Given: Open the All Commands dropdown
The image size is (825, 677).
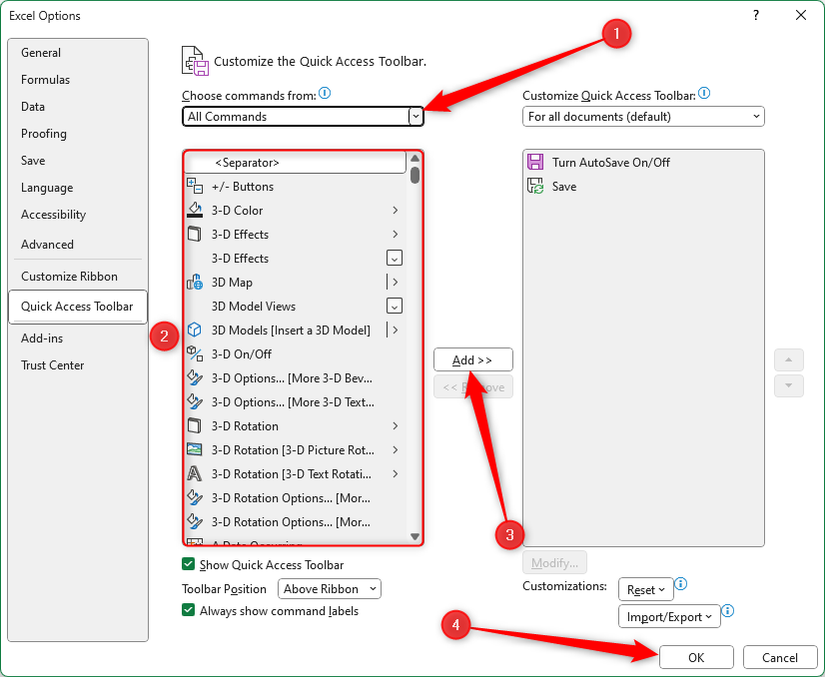Looking at the screenshot, I should point(415,116).
